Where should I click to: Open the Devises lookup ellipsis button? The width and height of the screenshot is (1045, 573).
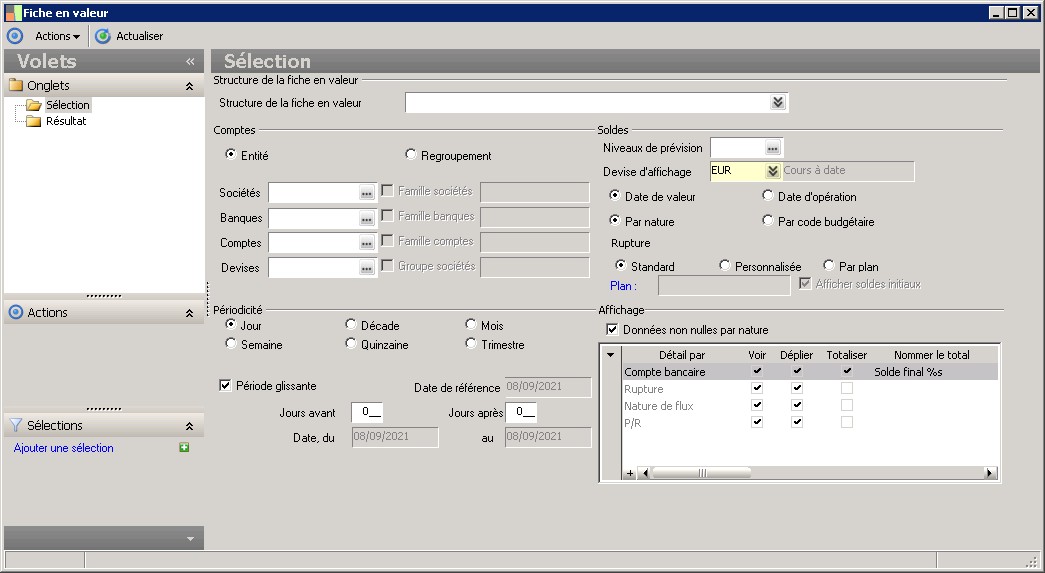pos(366,268)
